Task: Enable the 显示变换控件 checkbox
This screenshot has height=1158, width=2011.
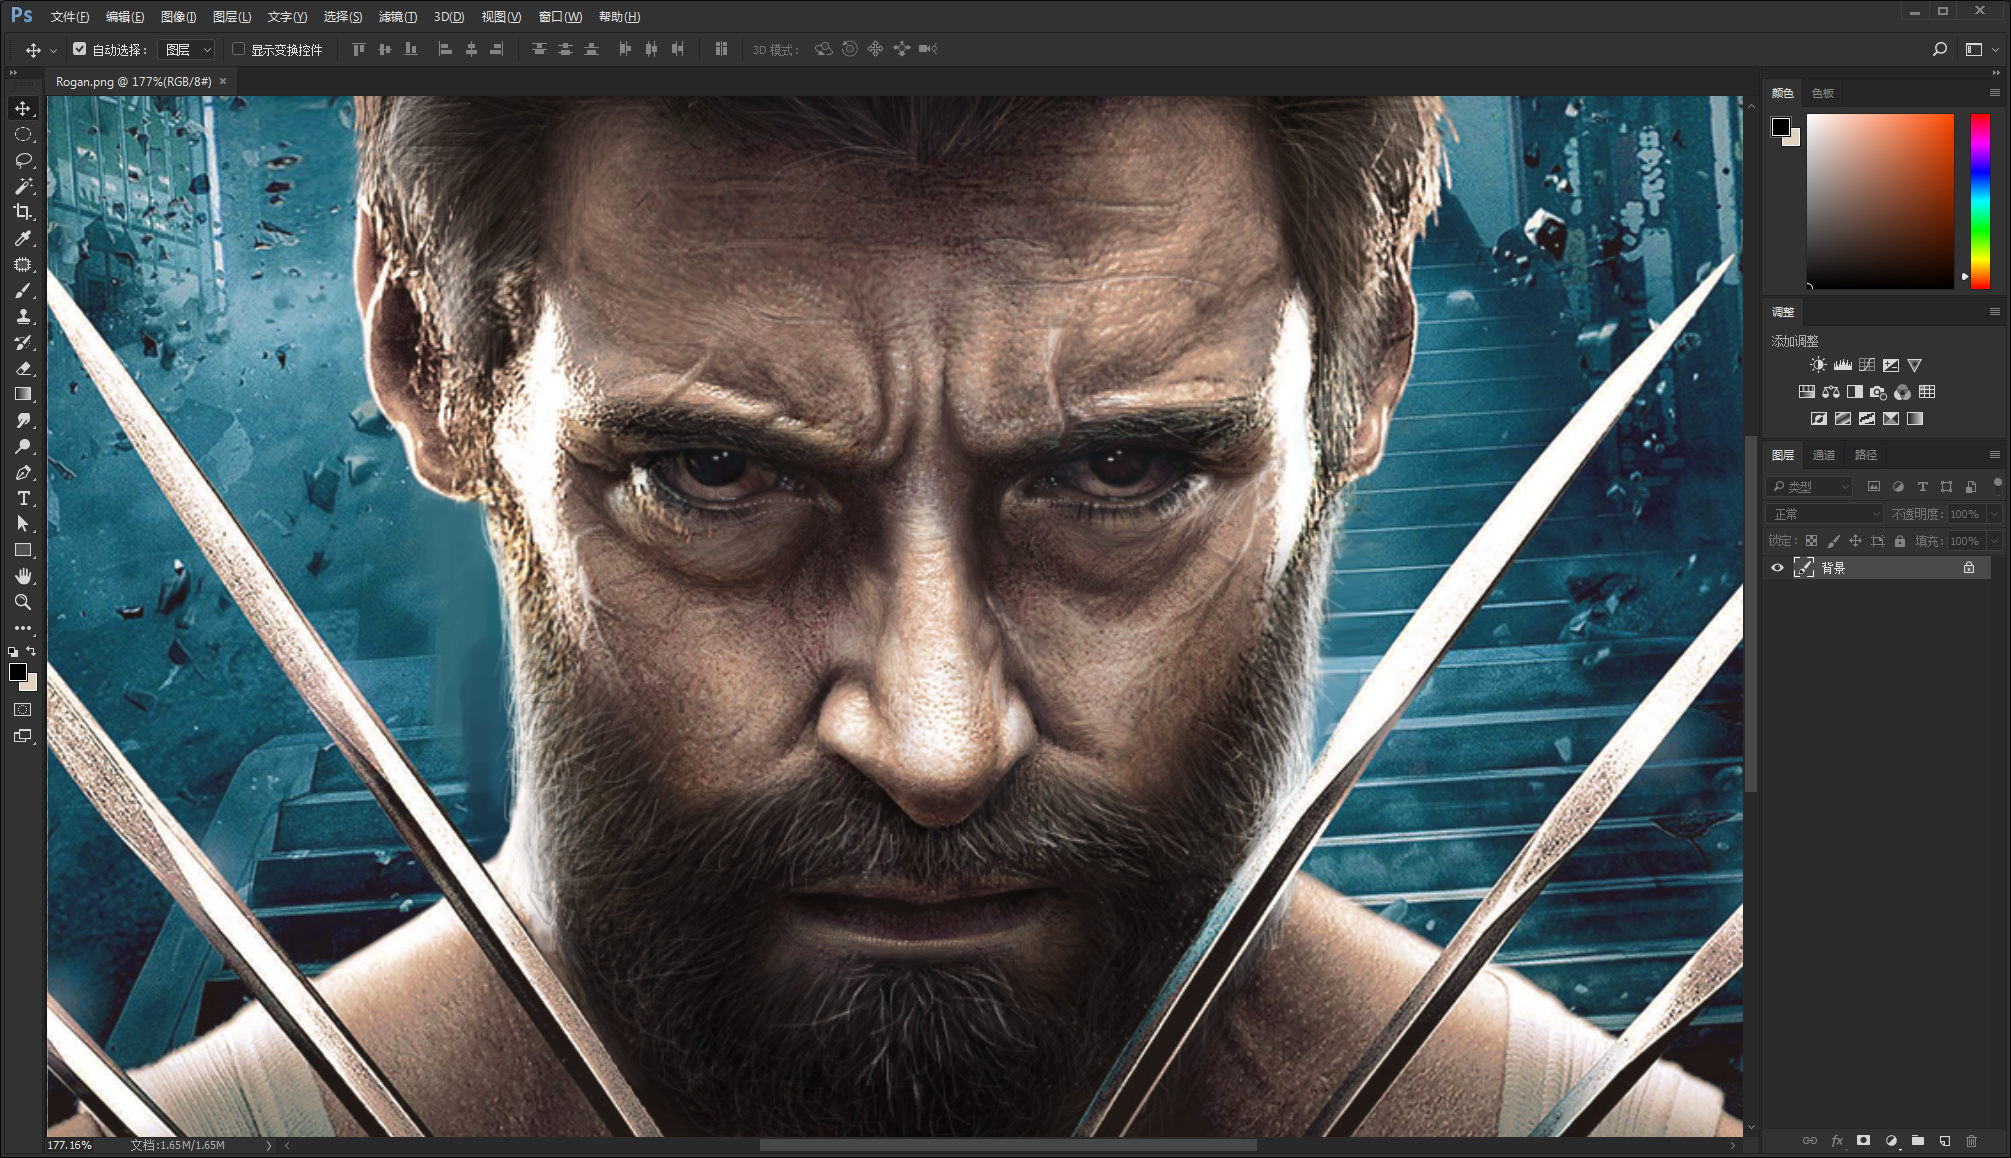Action: click(238, 49)
